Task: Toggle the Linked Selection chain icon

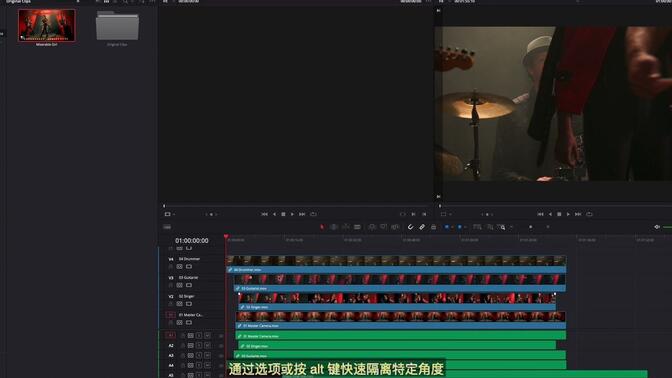Action: pyautogui.click(x=422, y=227)
